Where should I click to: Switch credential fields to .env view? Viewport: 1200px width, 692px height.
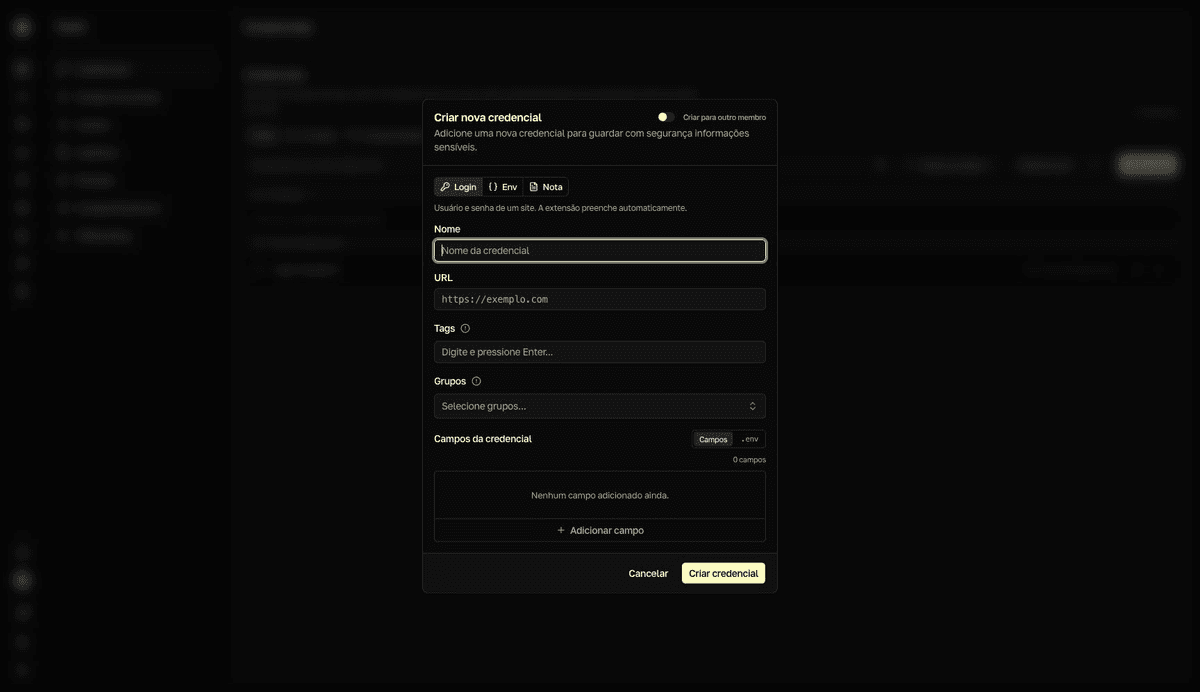[749, 439]
